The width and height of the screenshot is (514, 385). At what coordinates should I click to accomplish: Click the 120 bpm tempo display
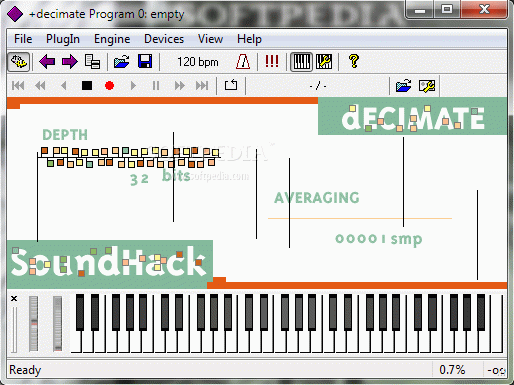pos(197,62)
